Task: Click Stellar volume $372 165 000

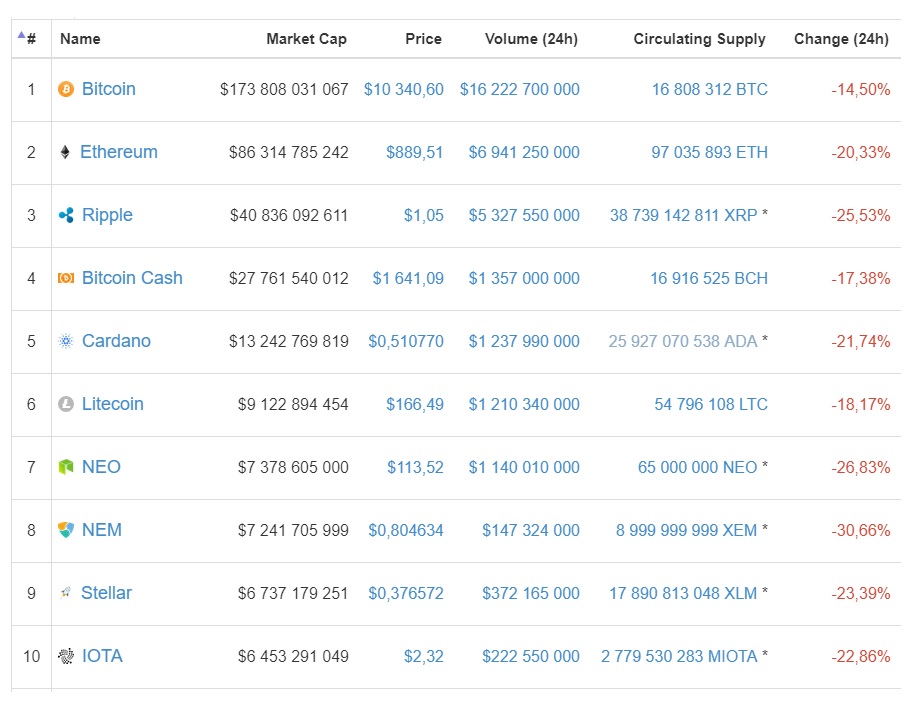Action: (x=531, y=593)
